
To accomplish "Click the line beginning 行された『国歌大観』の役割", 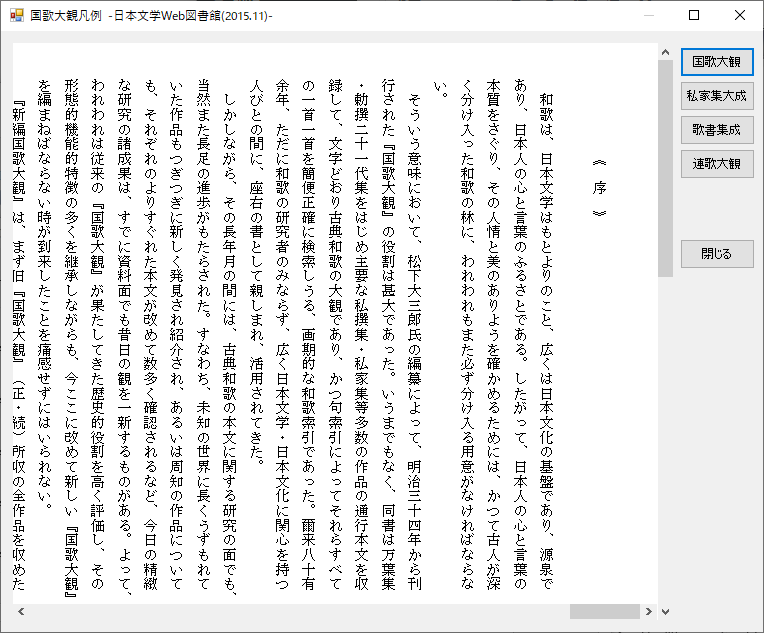I will [388, 334].
